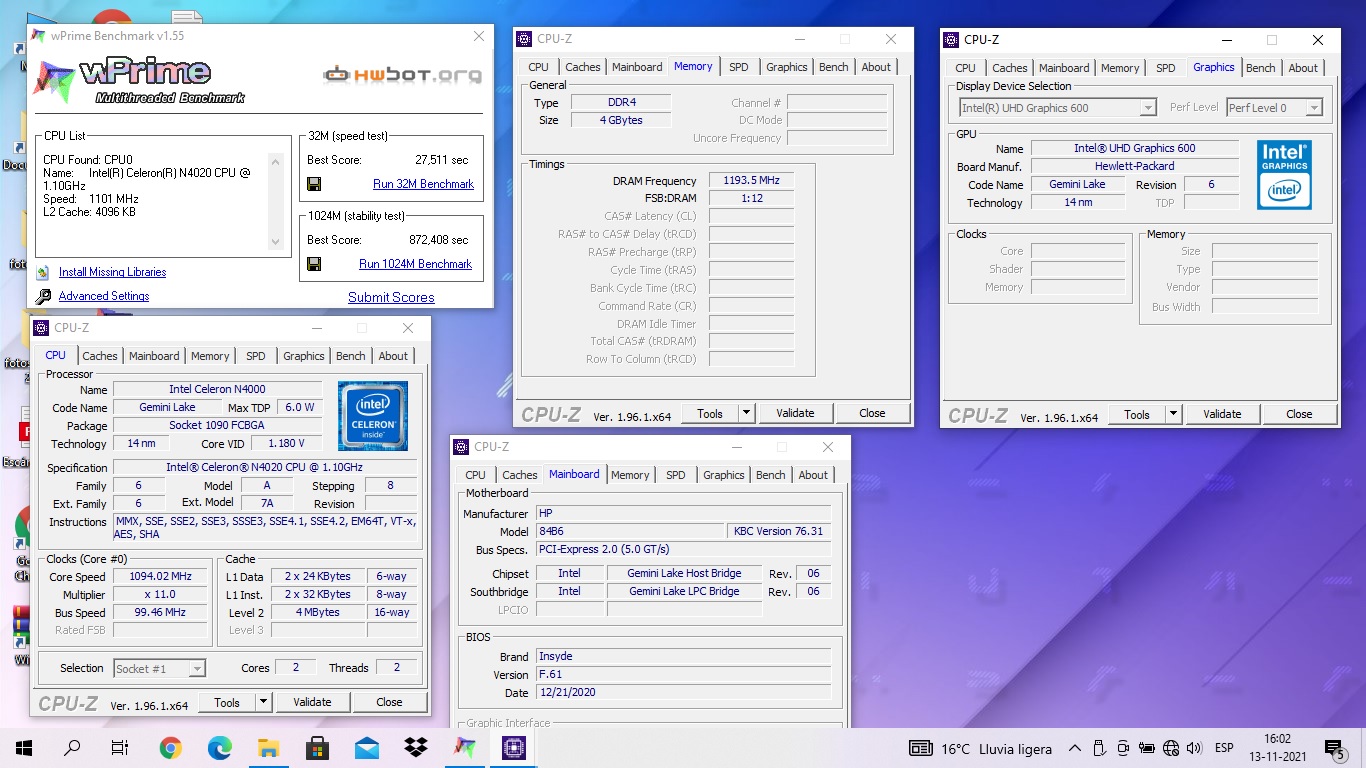Expand the Tools dropdown arrow in the CPU window
This screenshot has width=1366, height=768.
[x=264, y=702]
